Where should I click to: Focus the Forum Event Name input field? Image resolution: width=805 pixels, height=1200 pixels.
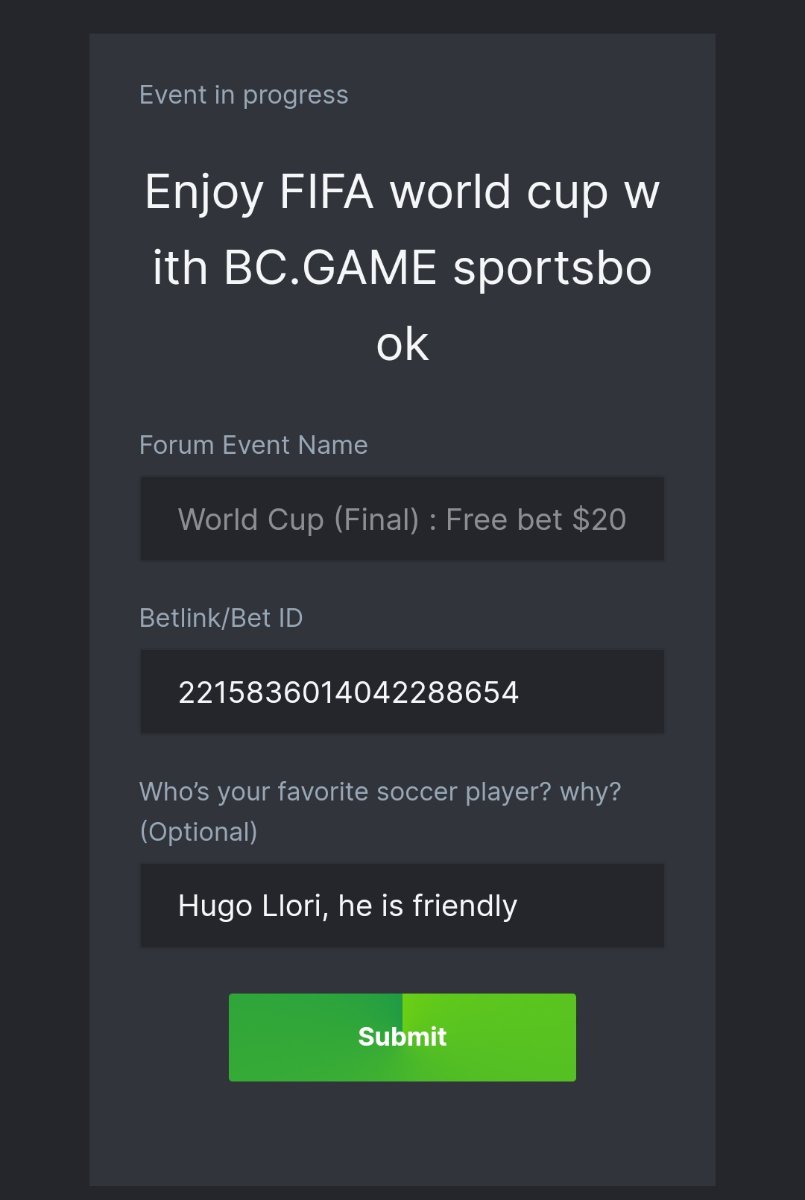[402, 519]
